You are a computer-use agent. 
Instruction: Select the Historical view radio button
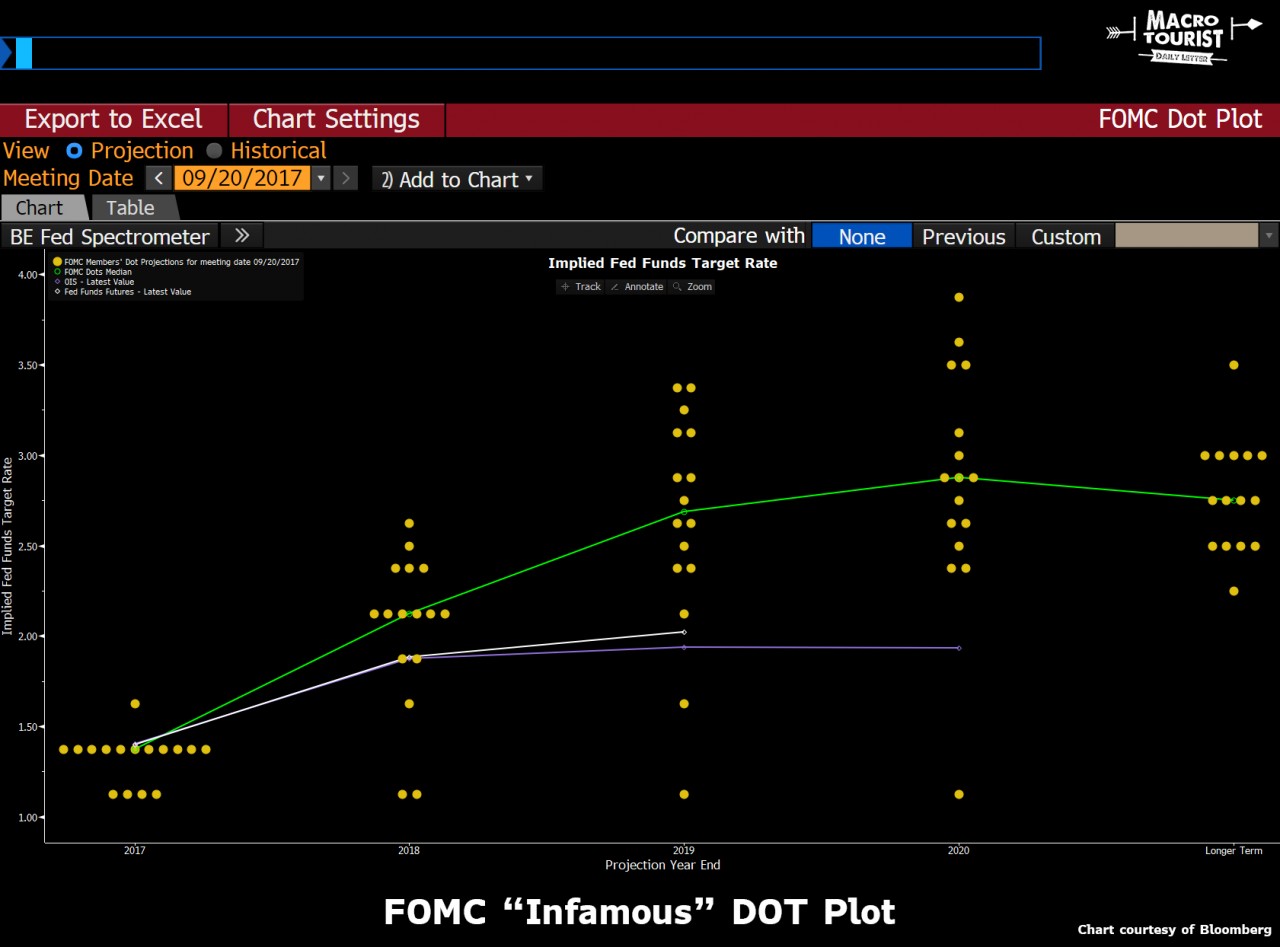214,151
